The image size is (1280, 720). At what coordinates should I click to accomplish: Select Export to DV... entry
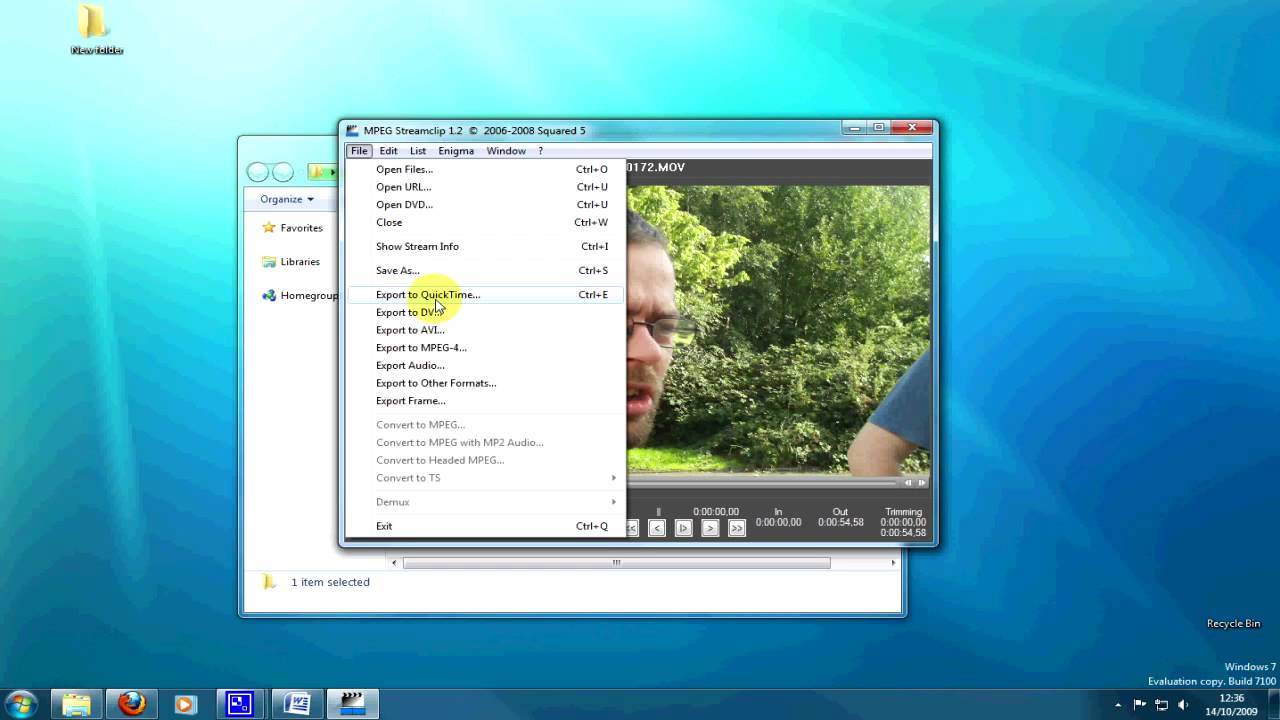point(485,312)
